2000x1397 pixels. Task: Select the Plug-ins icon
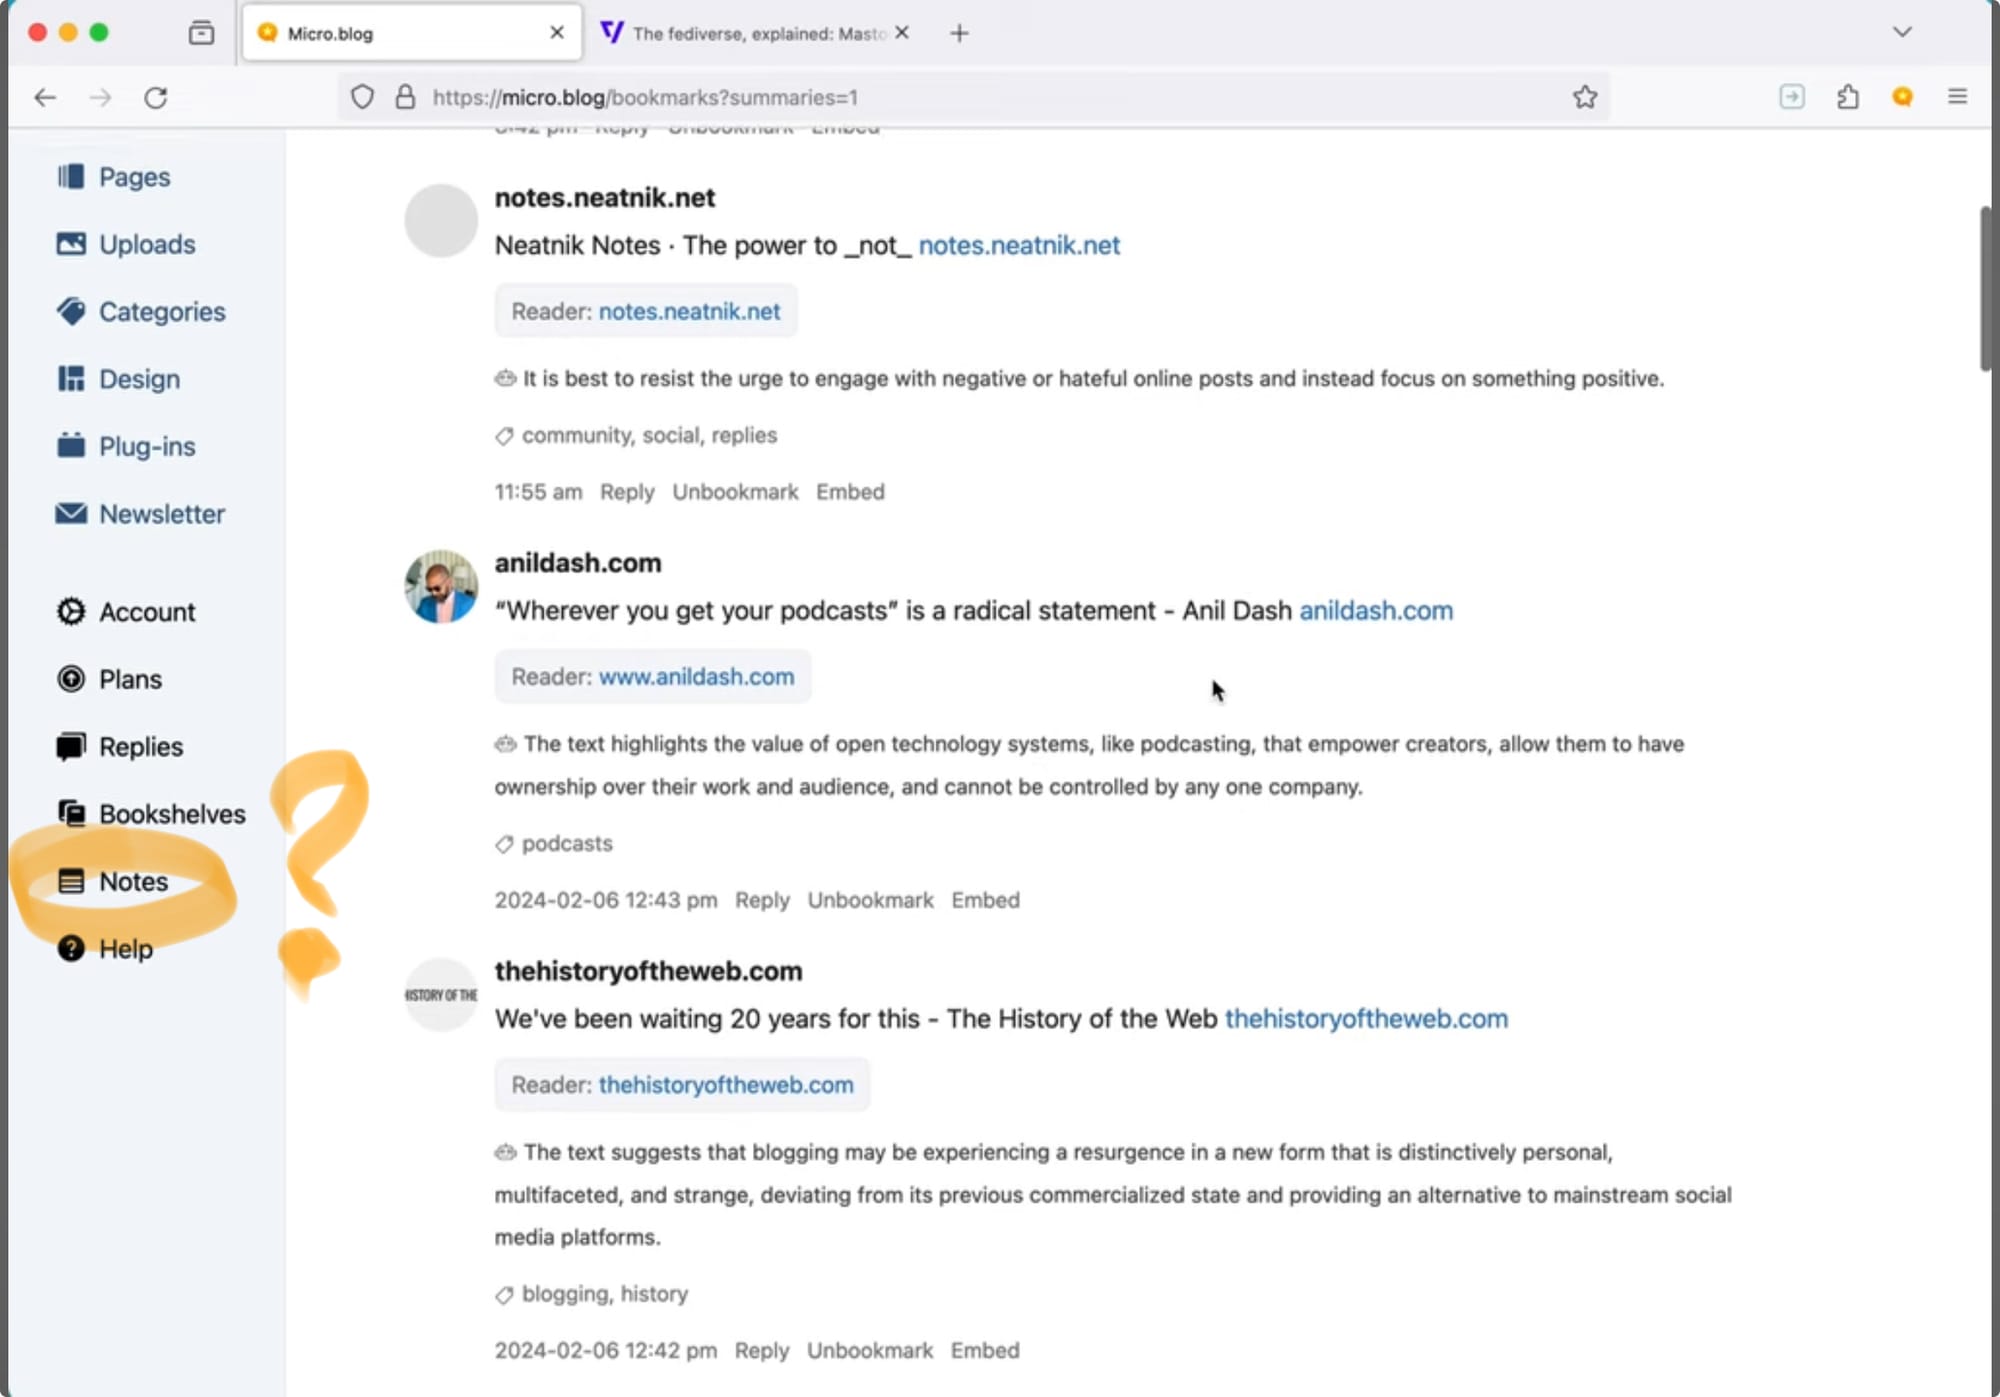click(71, 446)
